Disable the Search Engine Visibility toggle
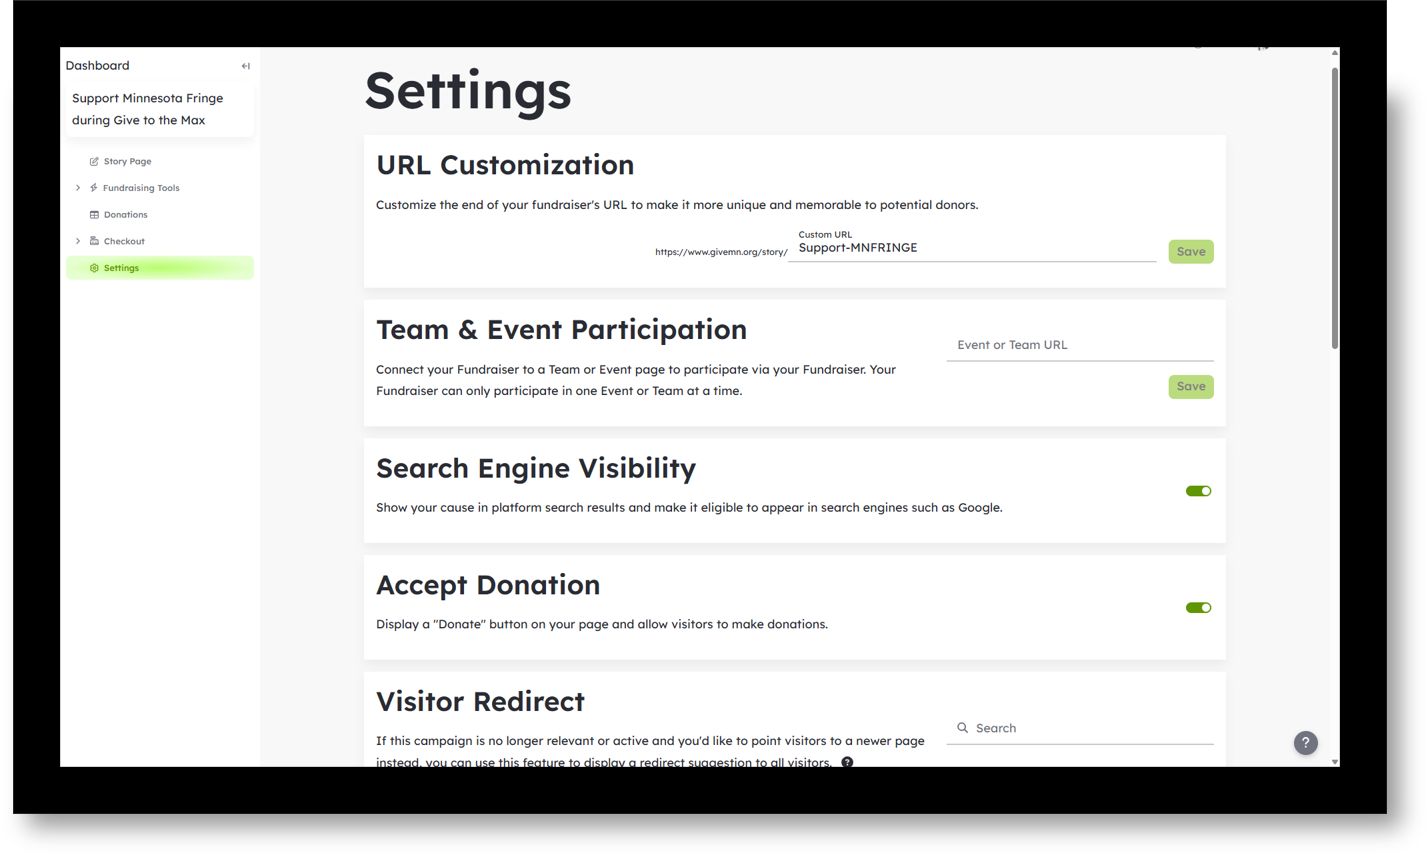Screen dimensions: 1428x855 point(1198,491)
